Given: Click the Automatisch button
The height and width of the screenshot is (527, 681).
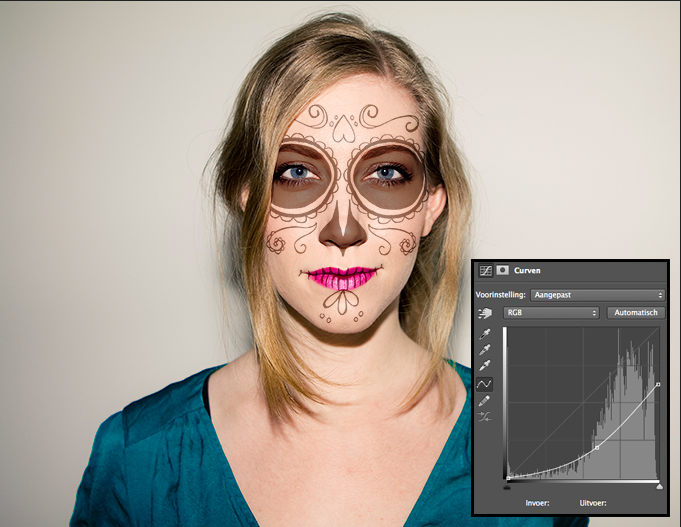Looking at the screenshot, I should click(636, 313).
